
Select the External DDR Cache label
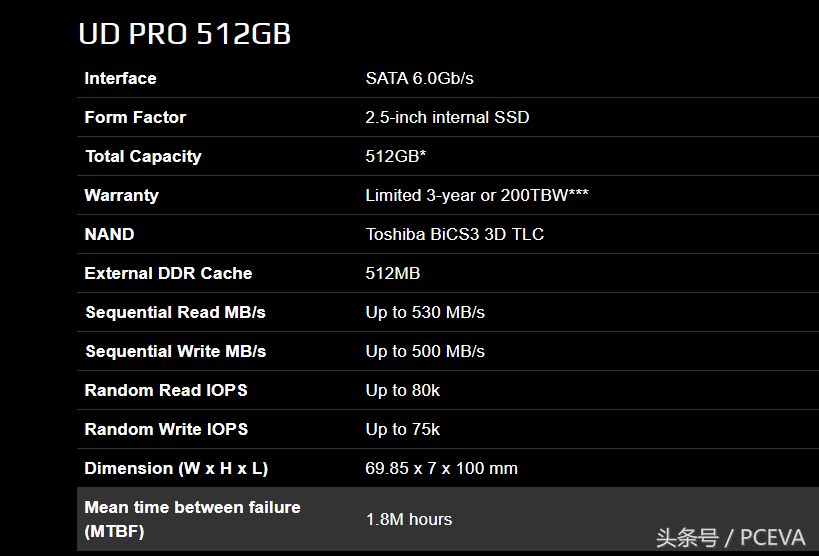click(x=168, y=273)
